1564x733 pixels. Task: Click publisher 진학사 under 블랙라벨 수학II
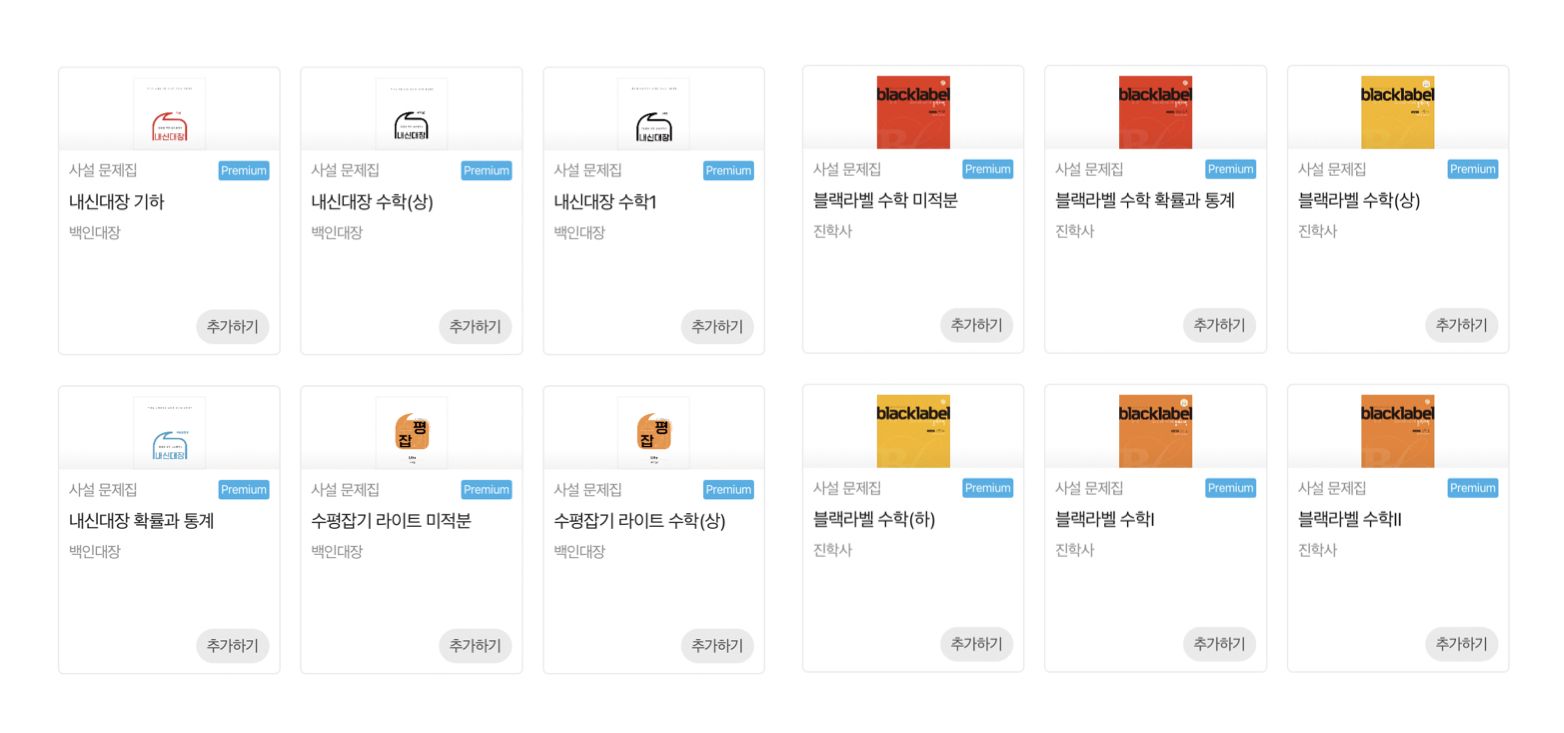[1317, 550]
